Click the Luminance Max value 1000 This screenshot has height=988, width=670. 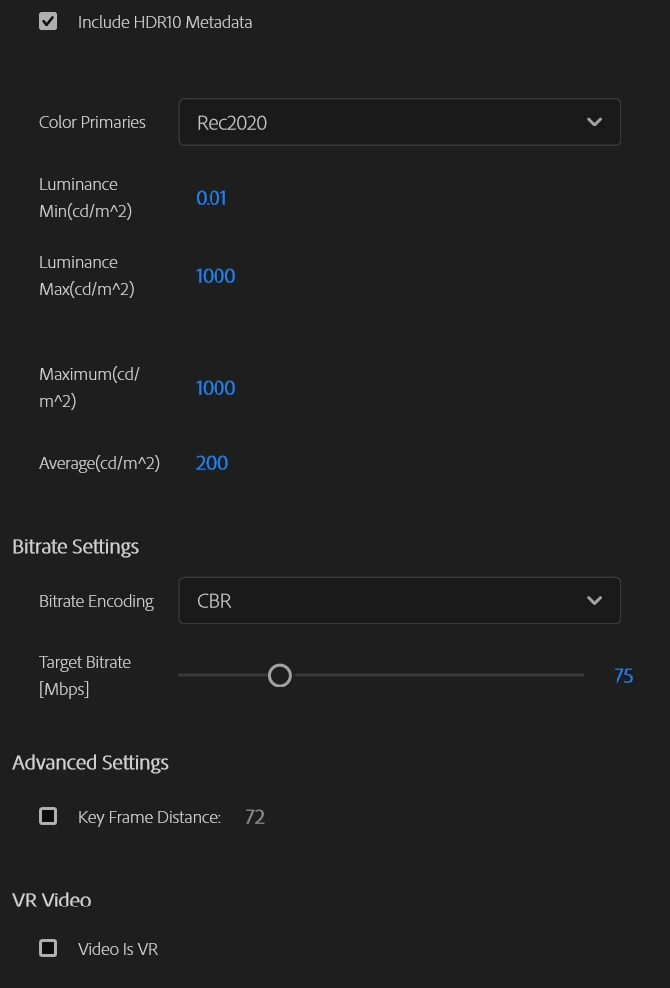coord(216,276)
